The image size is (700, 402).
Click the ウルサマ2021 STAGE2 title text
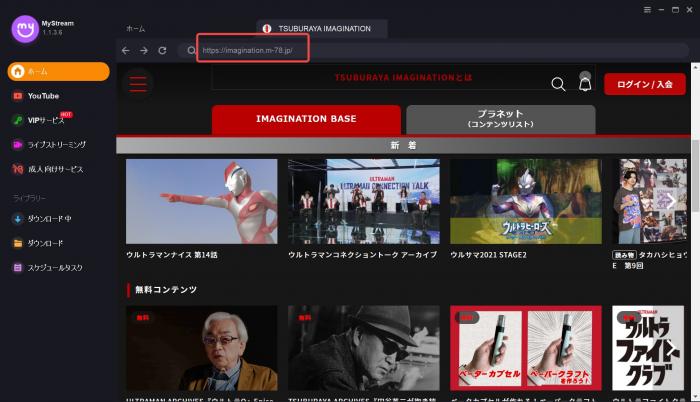(488, 255)
